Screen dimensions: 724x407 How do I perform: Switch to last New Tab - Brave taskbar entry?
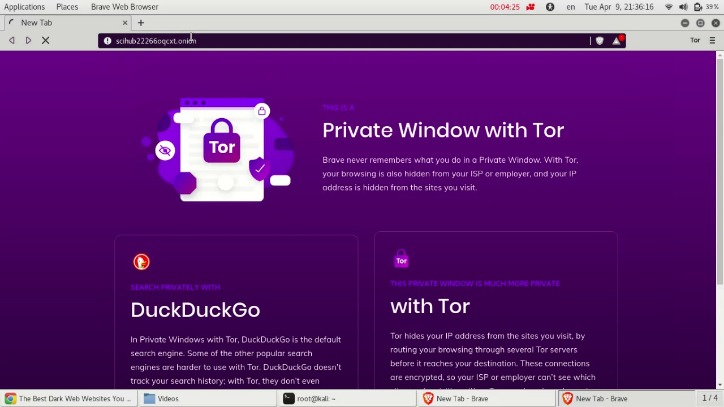coord(627,398)
